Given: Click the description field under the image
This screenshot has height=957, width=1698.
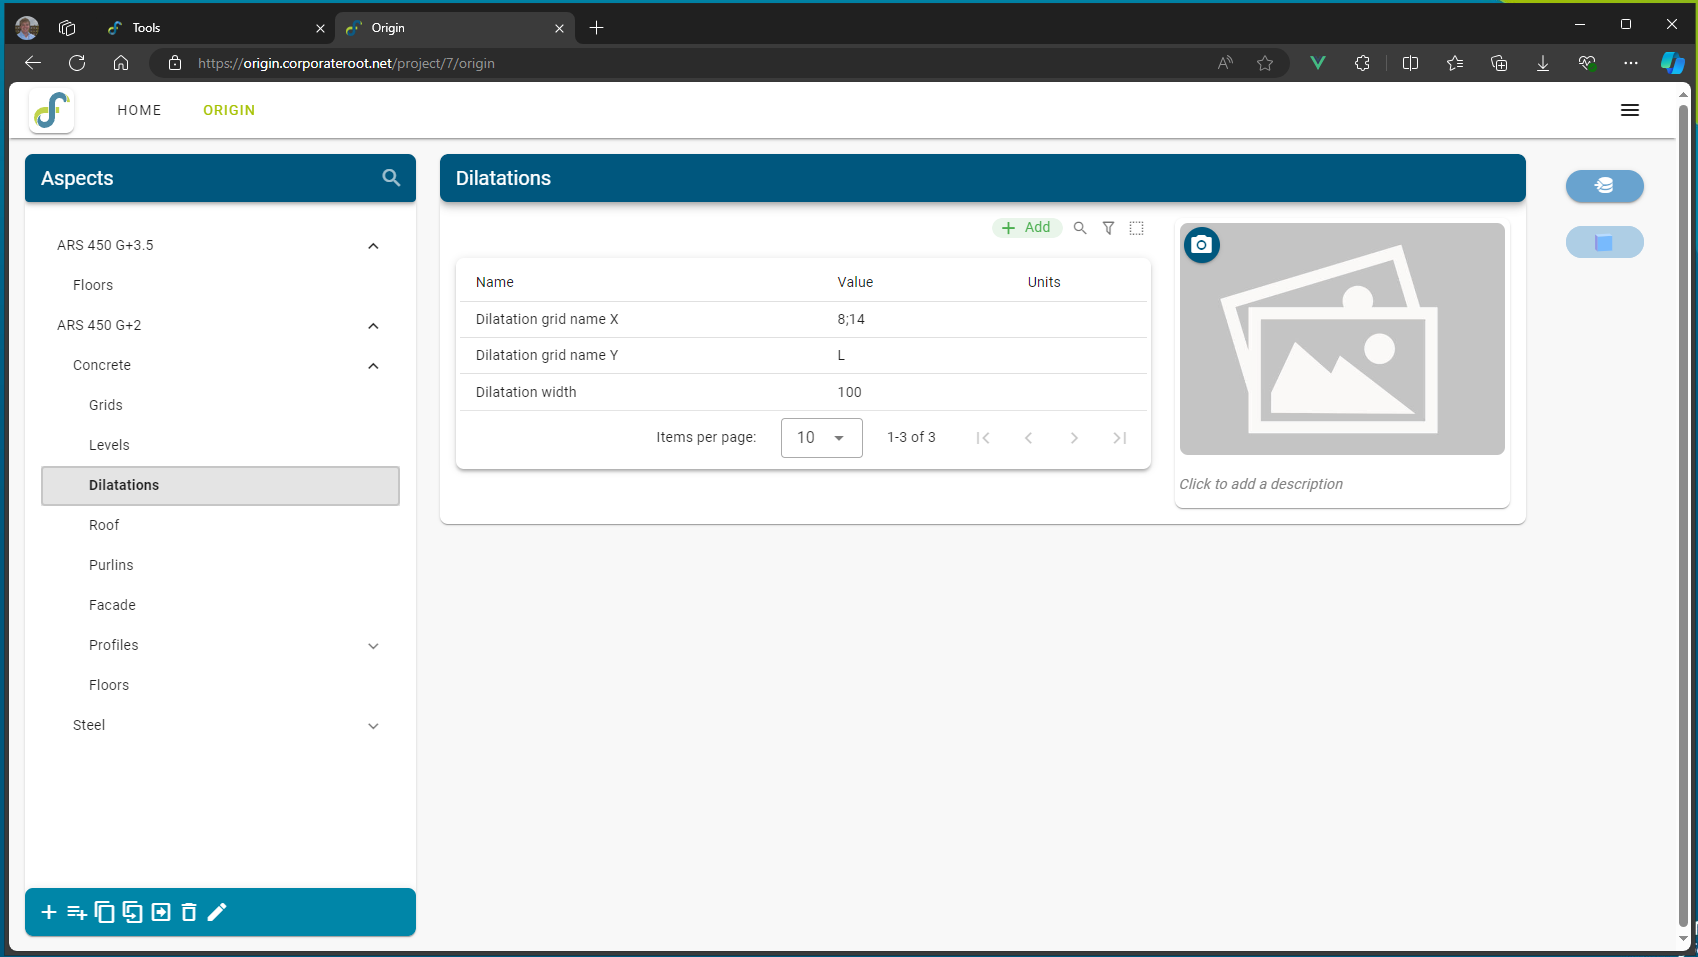Looking at the screenshot, I should point(1261,484).
